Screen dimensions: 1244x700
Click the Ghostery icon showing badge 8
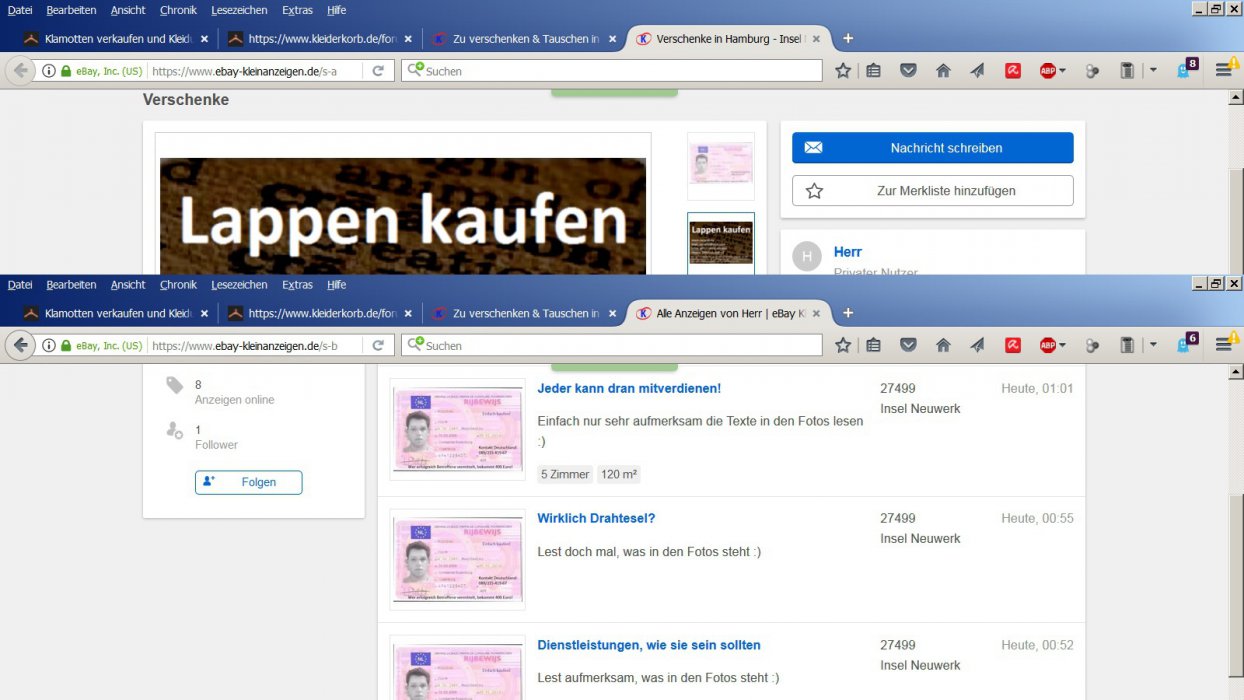tap(1186, 70)
